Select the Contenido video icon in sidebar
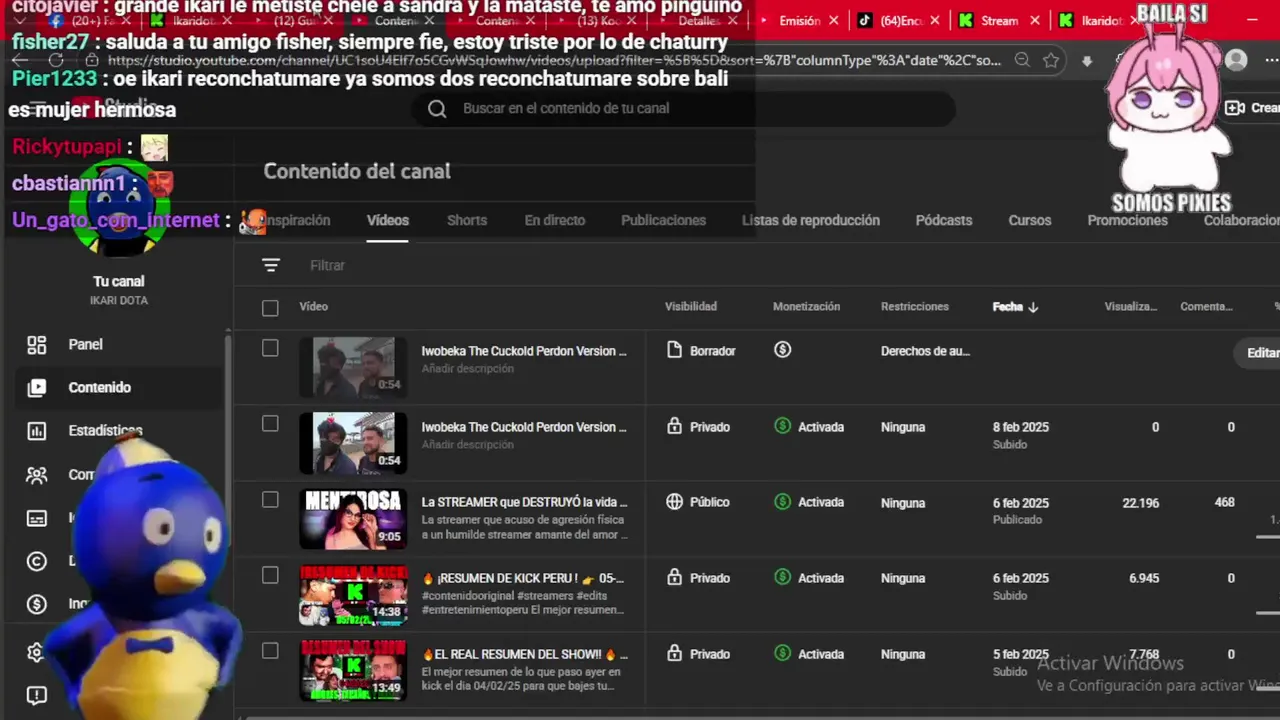The width and height of the screenshot is (1280, 720). (37, 388)
